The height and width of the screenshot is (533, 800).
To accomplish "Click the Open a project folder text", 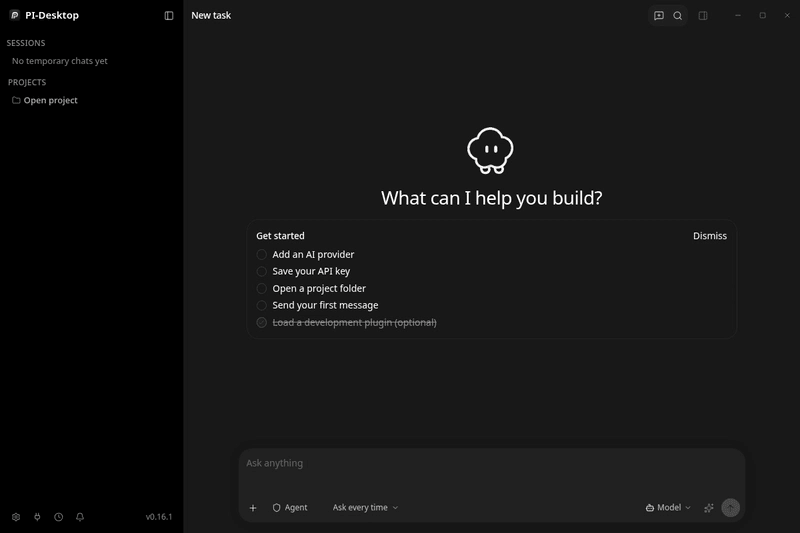I will point(319,288).
